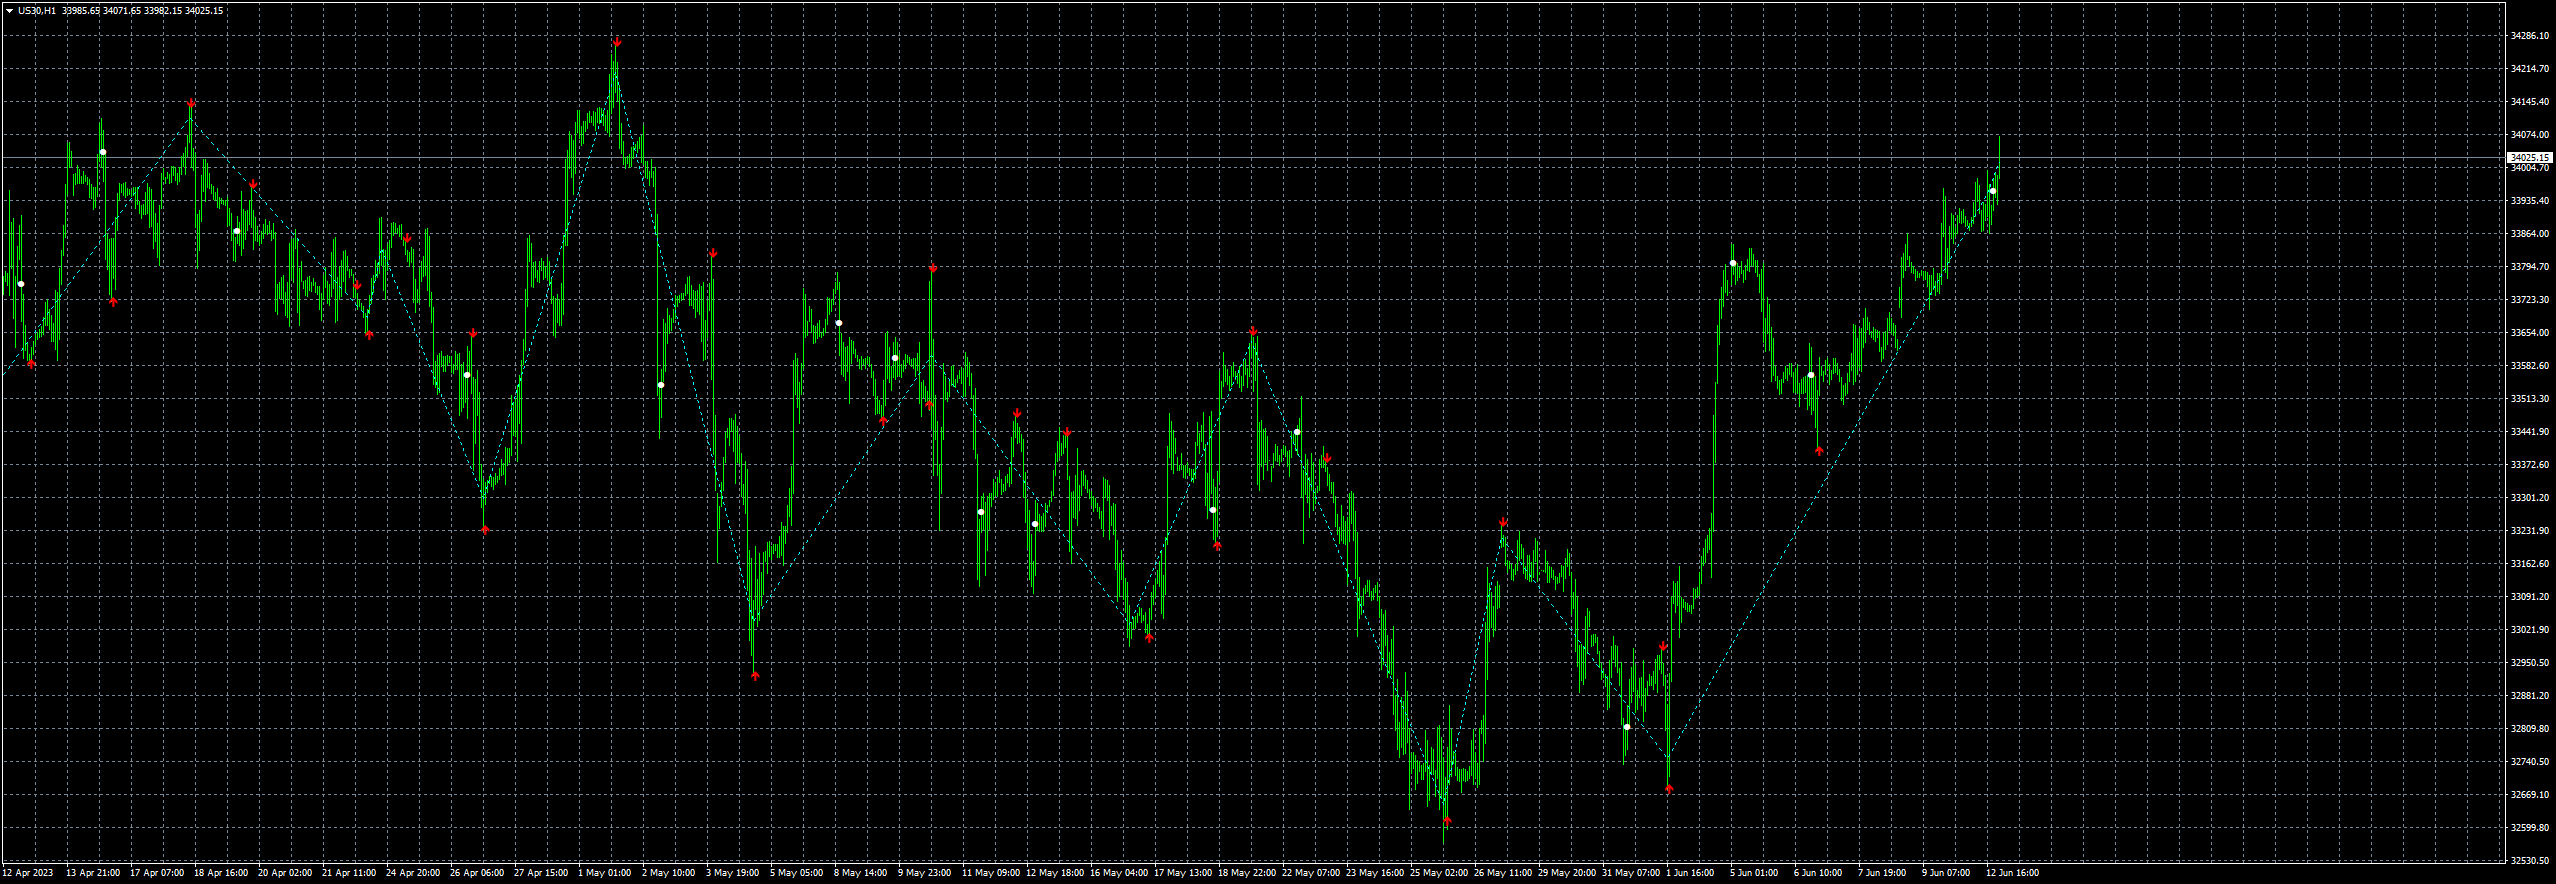The image size is (2556, 884).
Task: Click the 33864.00 price axis label
Action: point(2530,234)
